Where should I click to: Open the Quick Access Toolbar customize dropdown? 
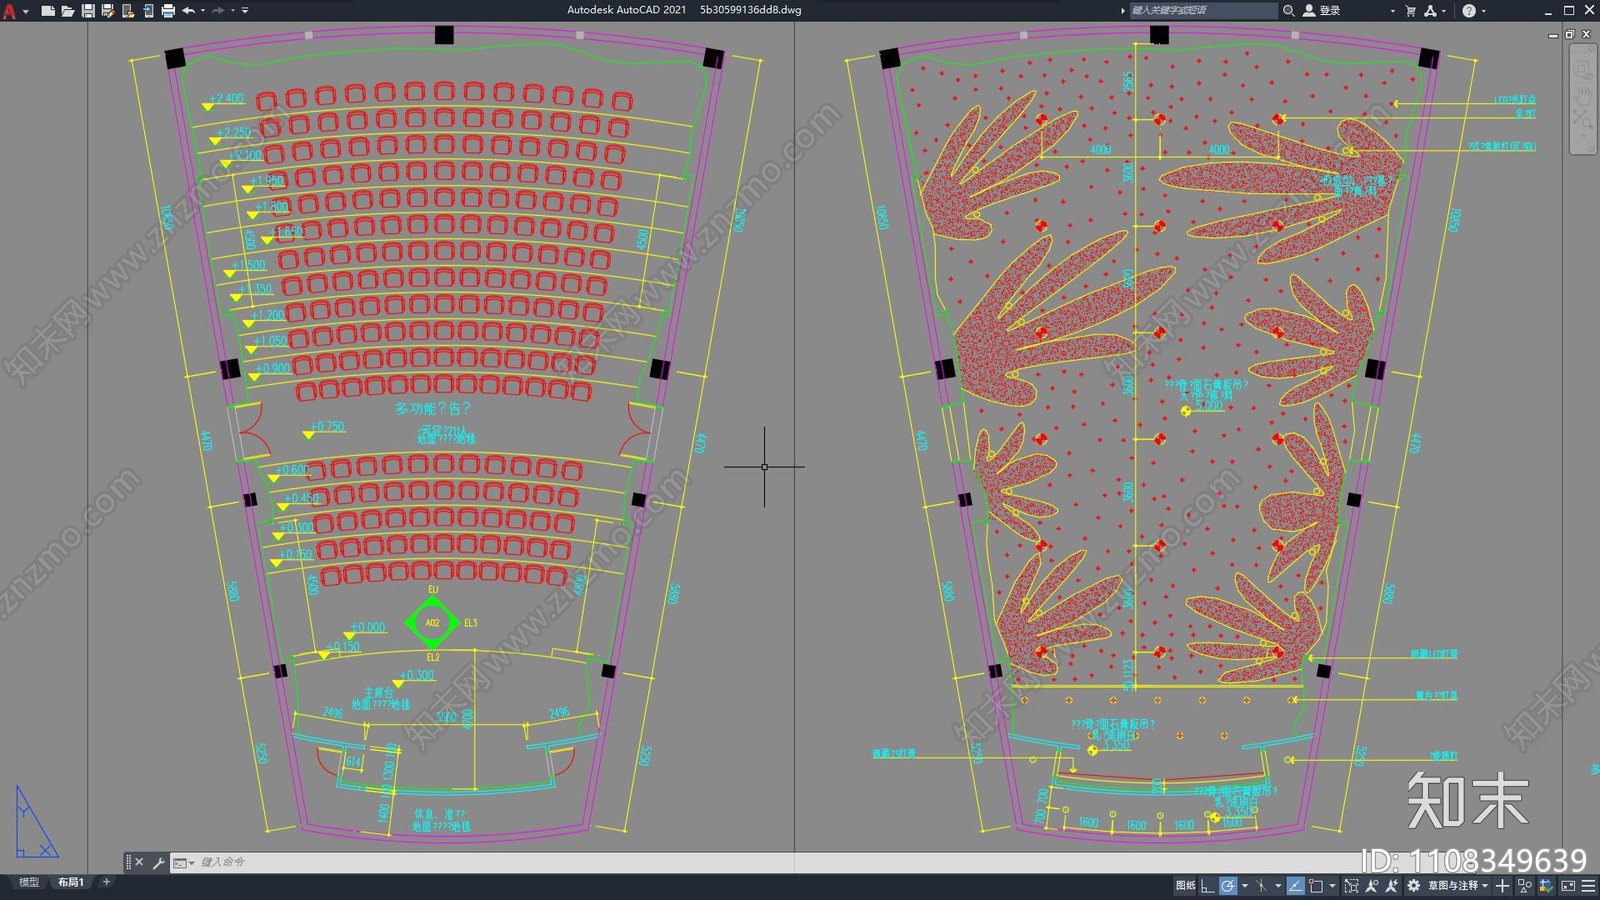245,10
